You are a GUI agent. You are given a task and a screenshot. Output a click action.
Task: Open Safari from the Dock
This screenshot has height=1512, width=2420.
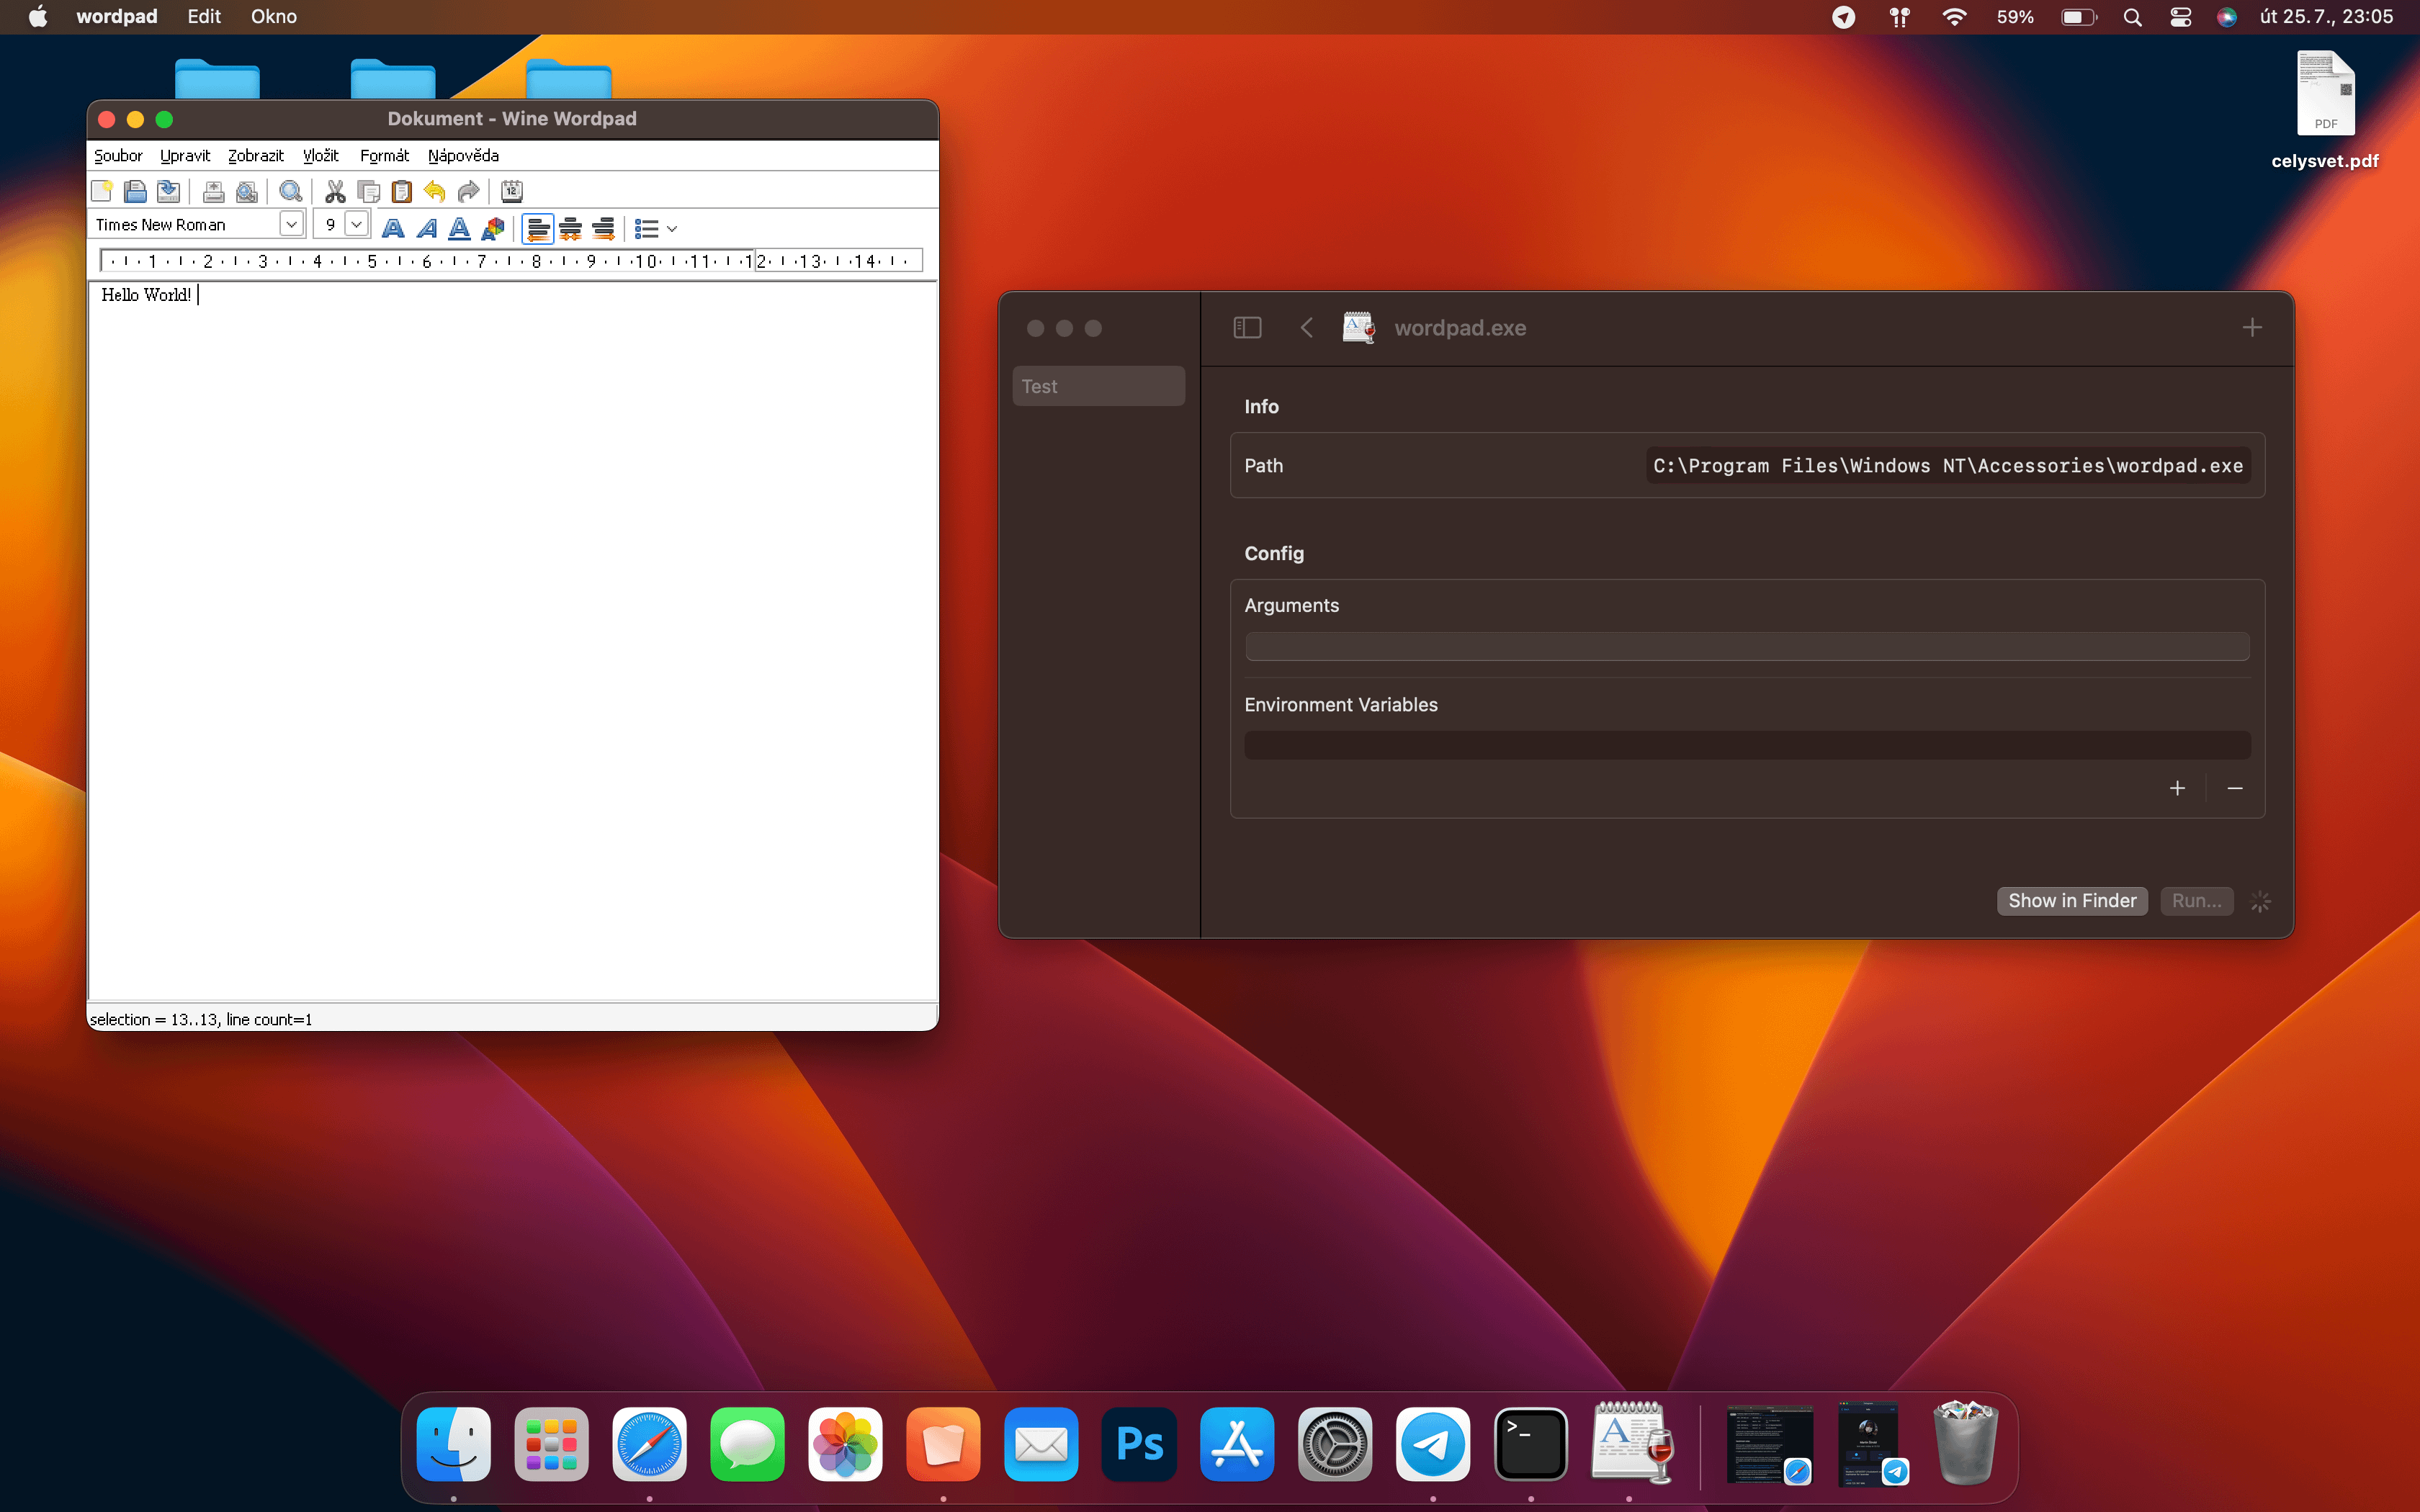pos(650,1444)
